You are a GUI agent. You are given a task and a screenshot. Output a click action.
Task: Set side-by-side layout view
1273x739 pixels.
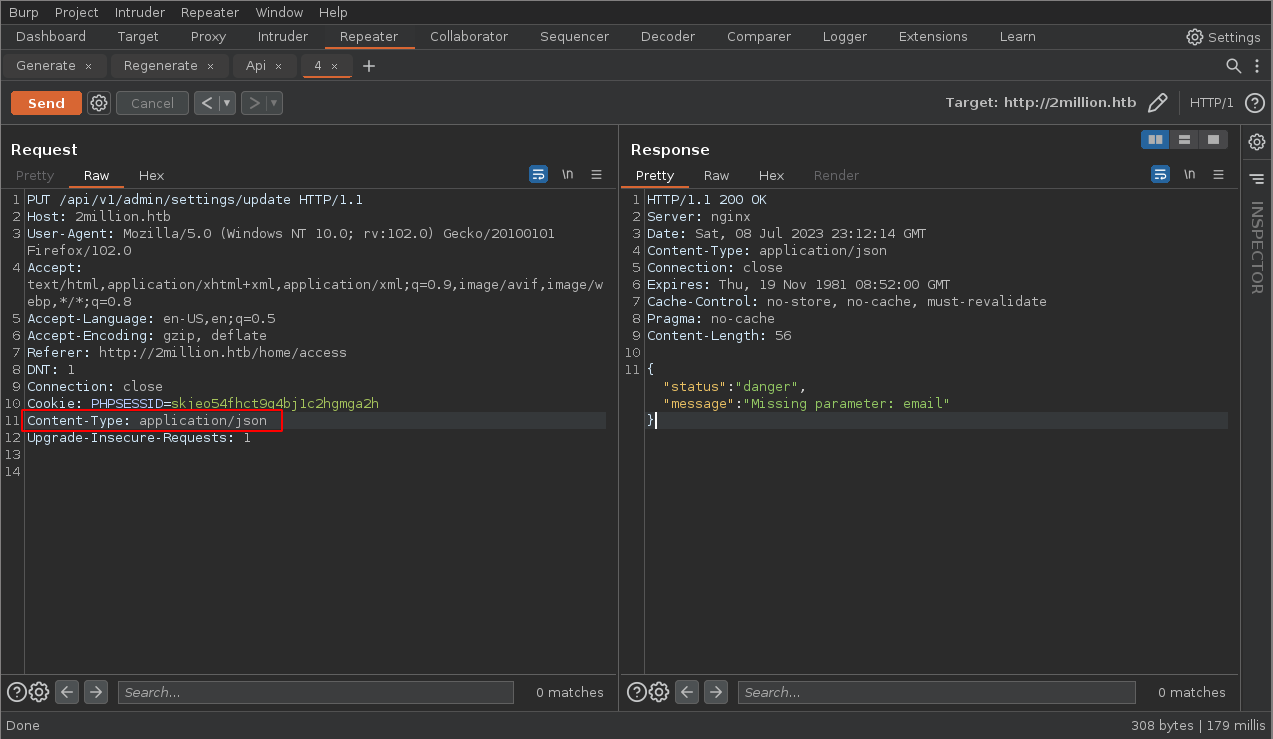(1155, 140)
